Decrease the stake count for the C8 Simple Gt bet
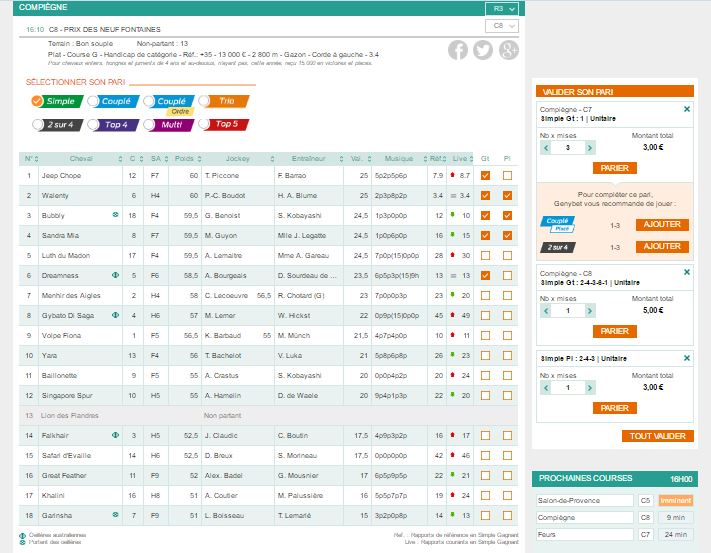This screenshot has width=711, height=553. tap(546, 311)
